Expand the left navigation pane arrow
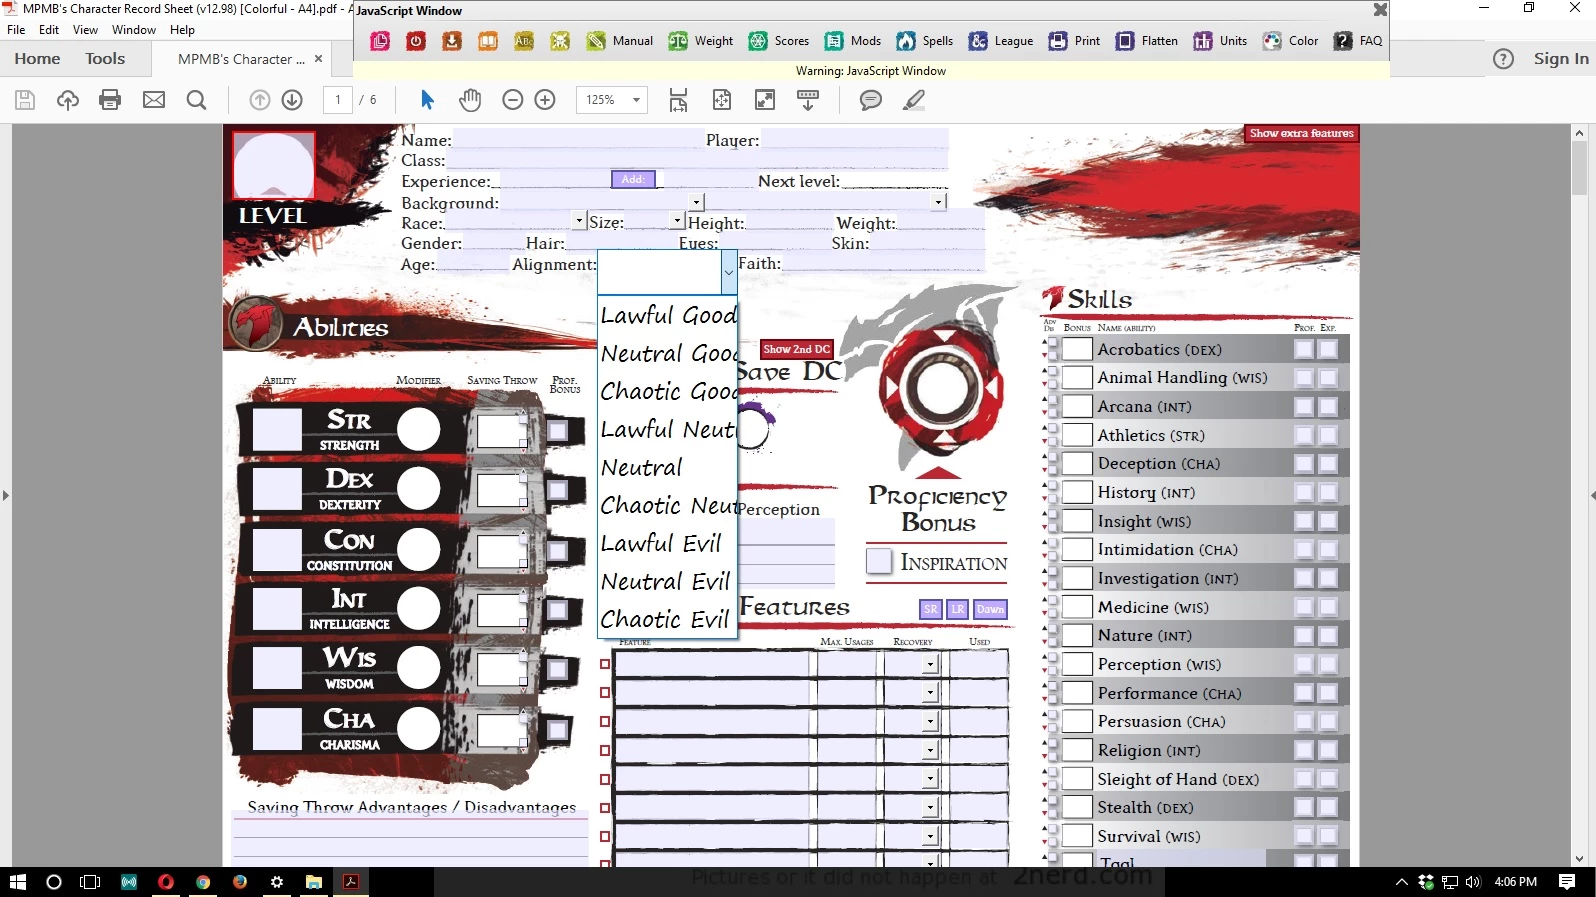 (x=6, y=495)
